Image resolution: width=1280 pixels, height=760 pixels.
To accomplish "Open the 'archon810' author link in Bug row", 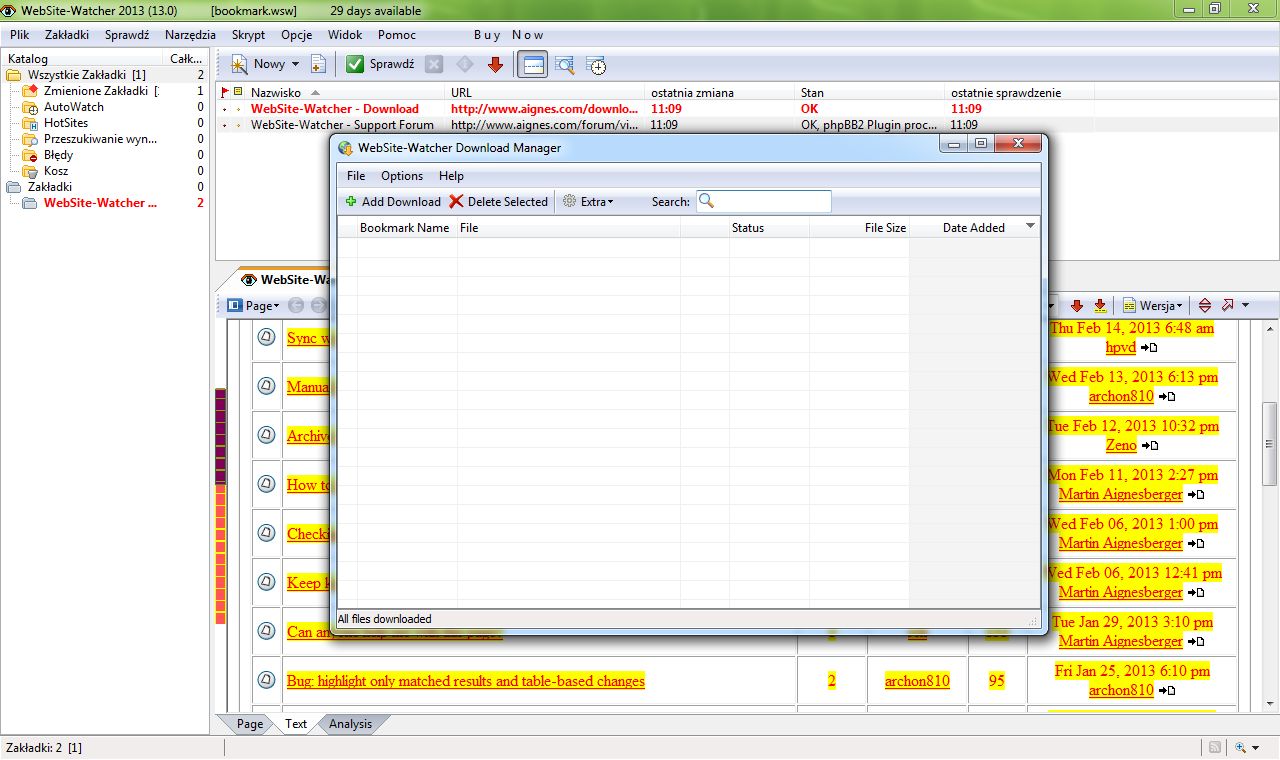I will (917, 681).
